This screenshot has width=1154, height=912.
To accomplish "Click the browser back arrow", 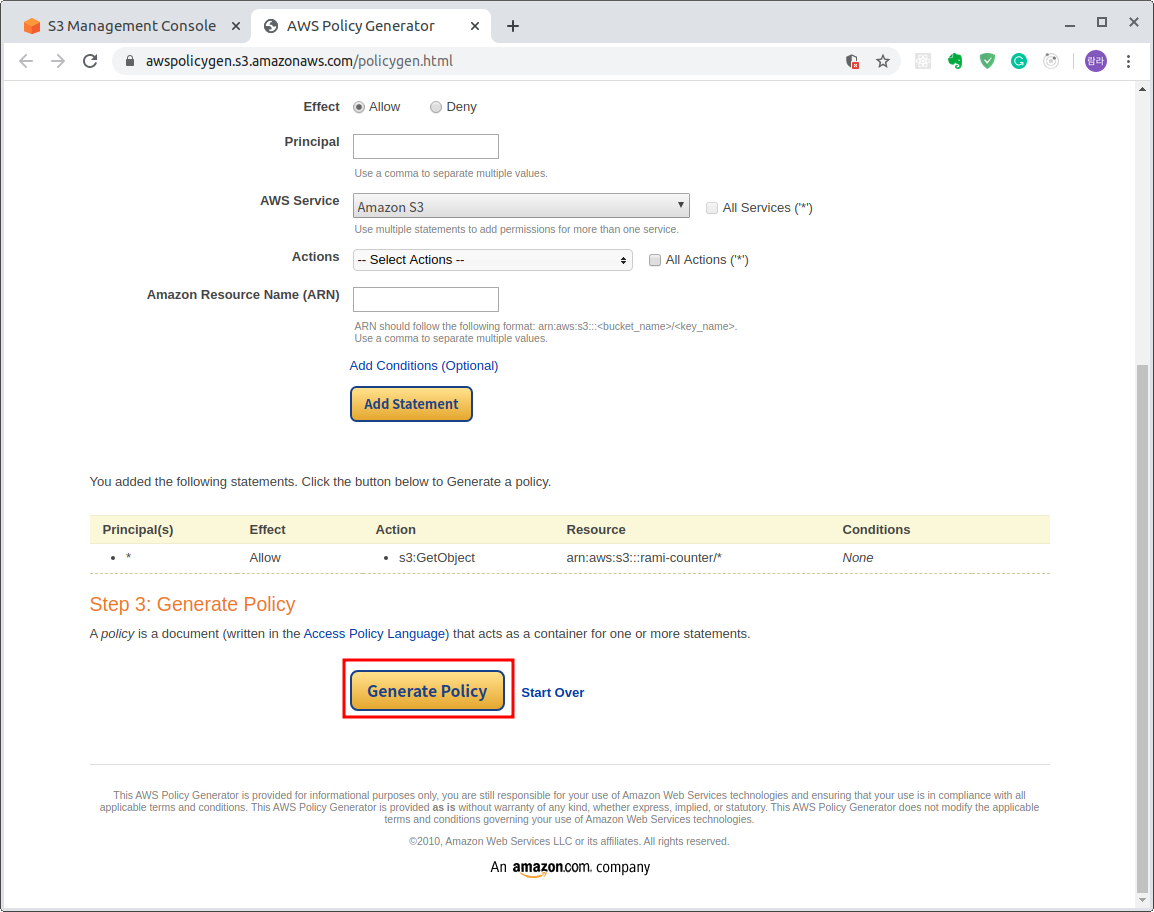I will [x=26, y=61].
